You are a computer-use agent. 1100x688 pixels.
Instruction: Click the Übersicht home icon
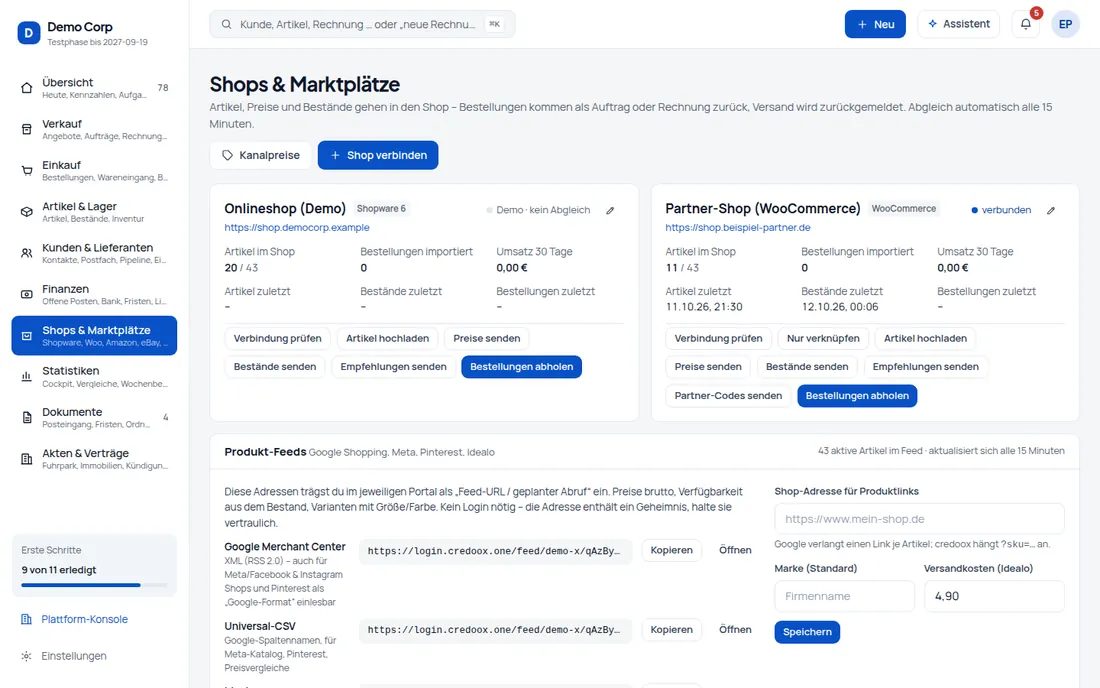click(27, 88)
